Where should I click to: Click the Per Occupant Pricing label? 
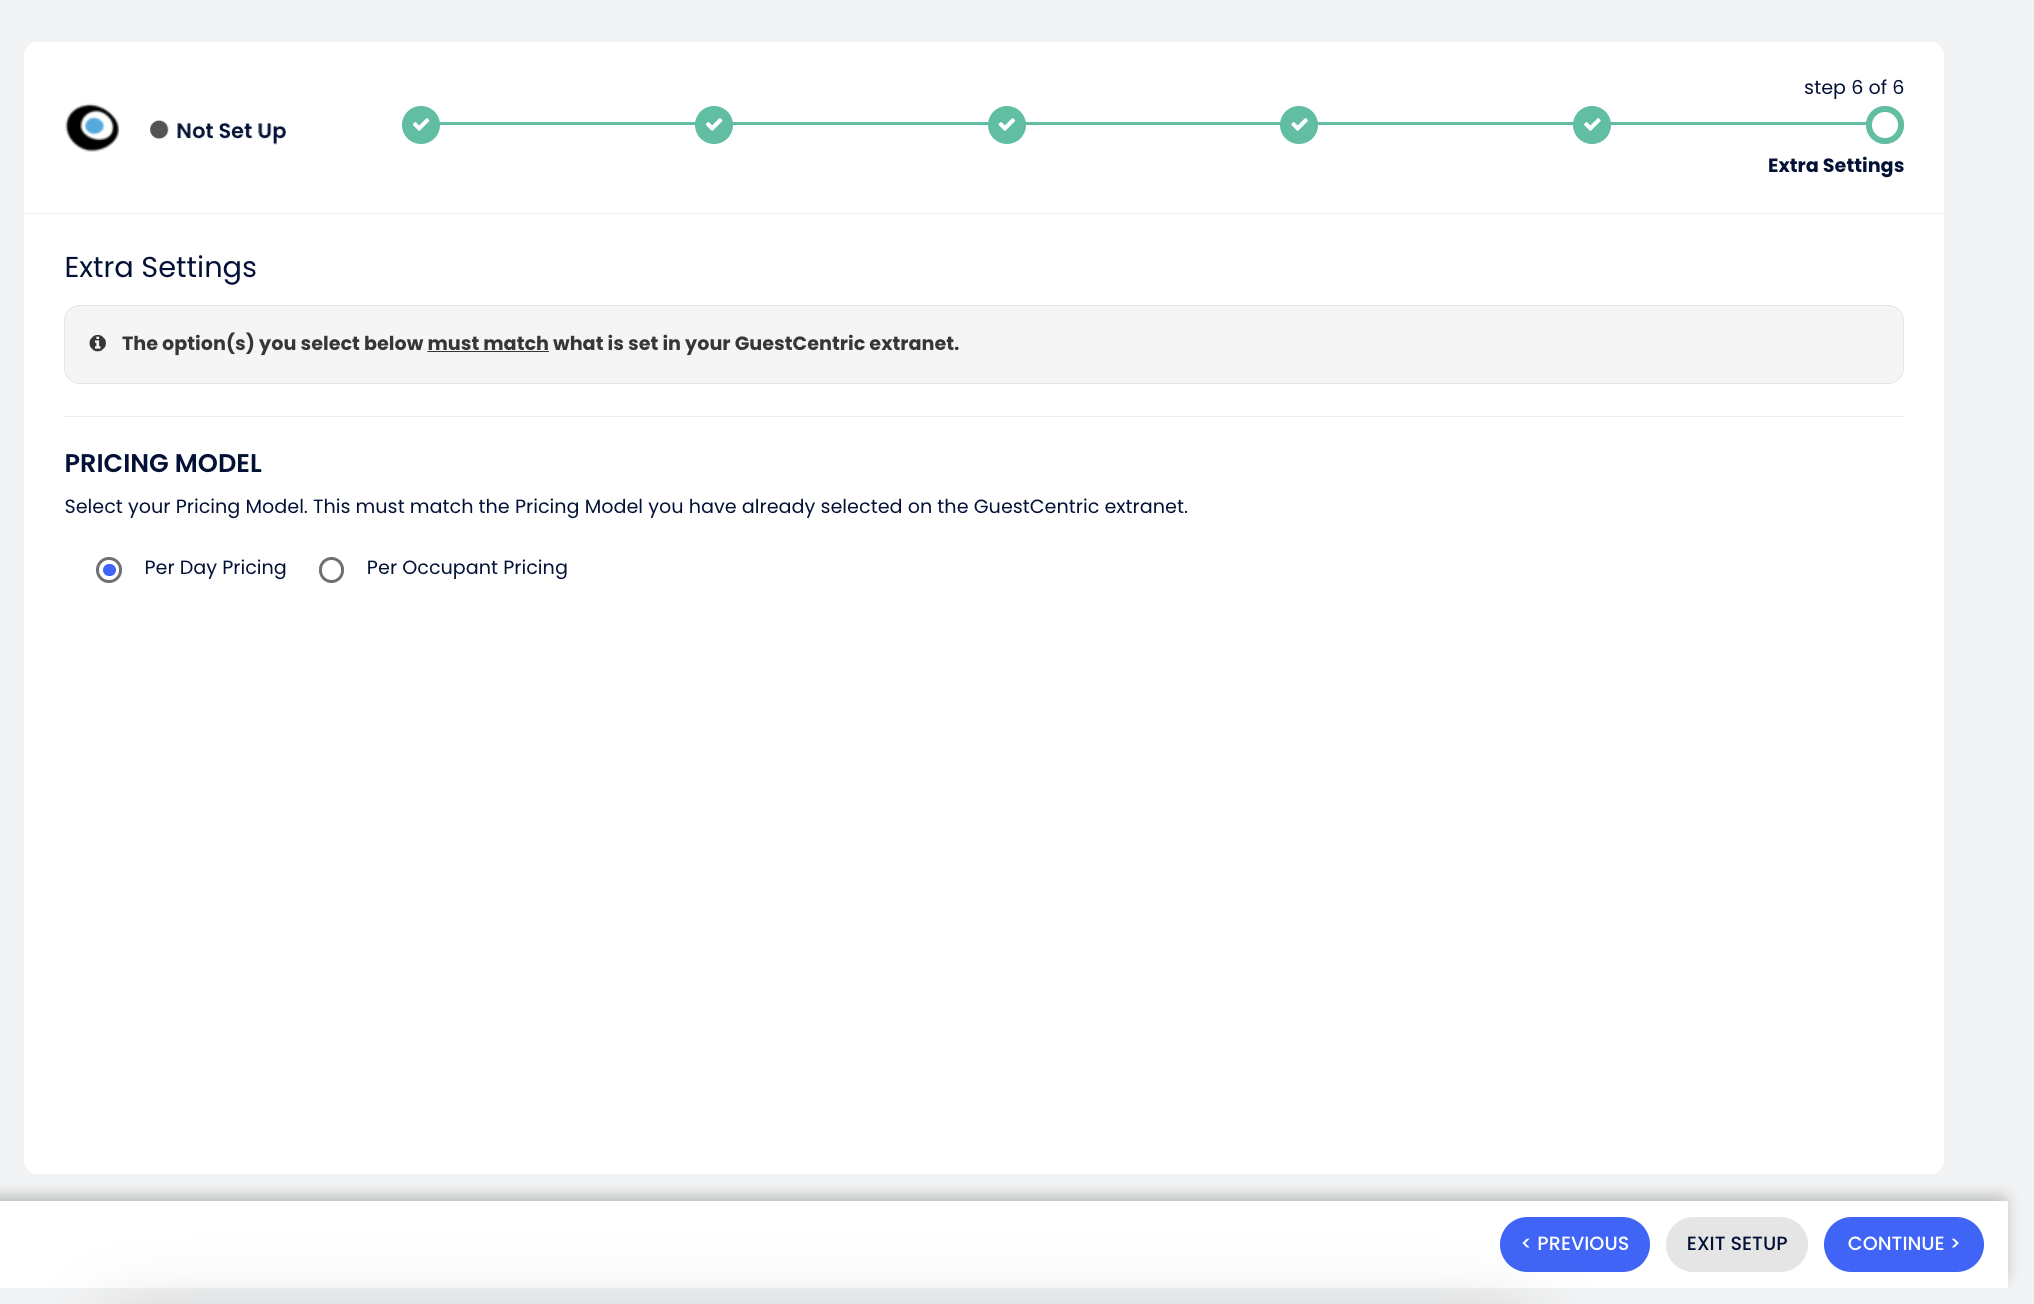467,568
